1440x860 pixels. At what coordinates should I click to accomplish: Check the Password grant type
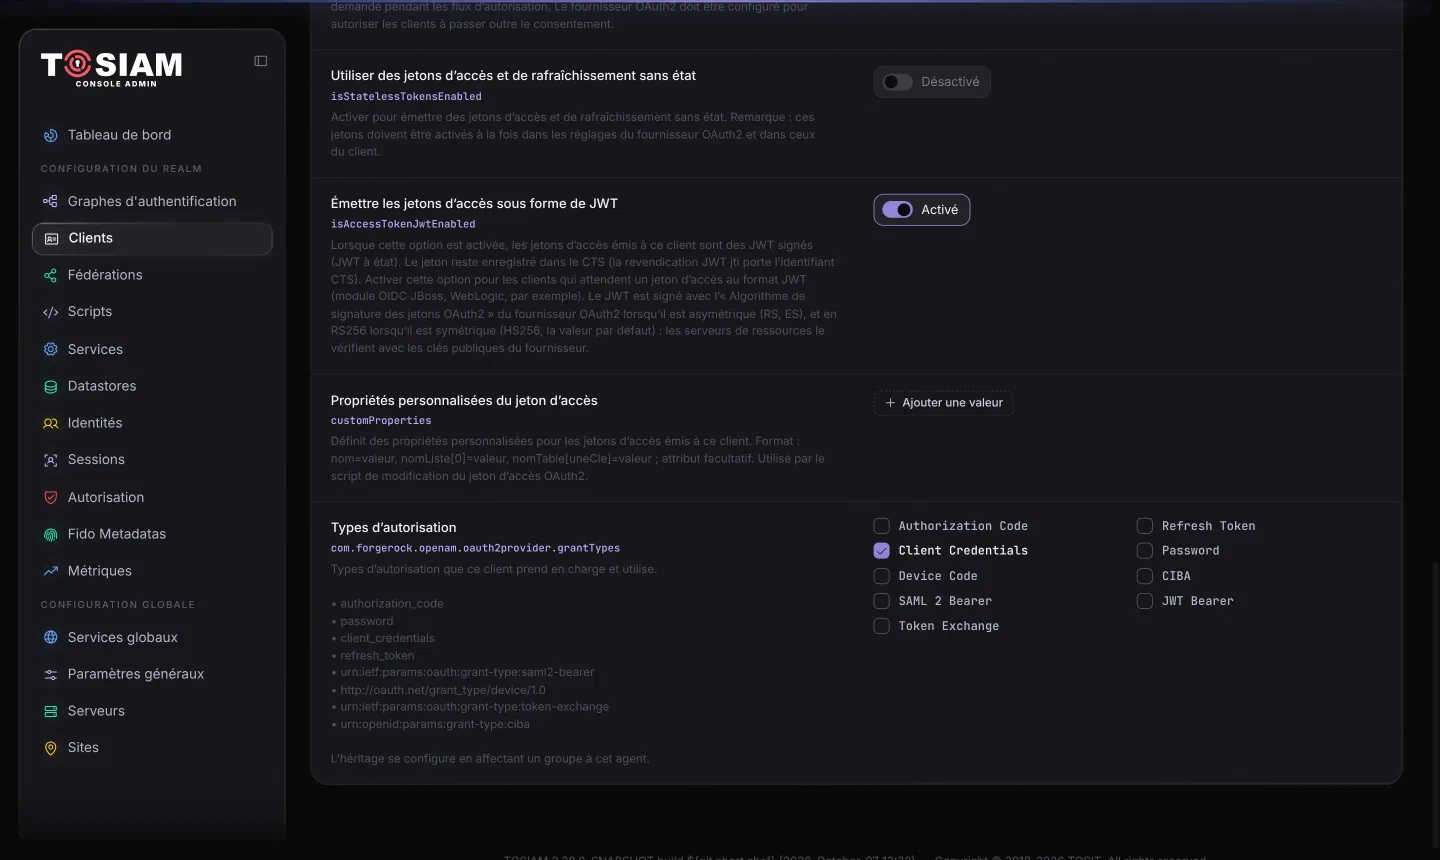point(1145,551)
